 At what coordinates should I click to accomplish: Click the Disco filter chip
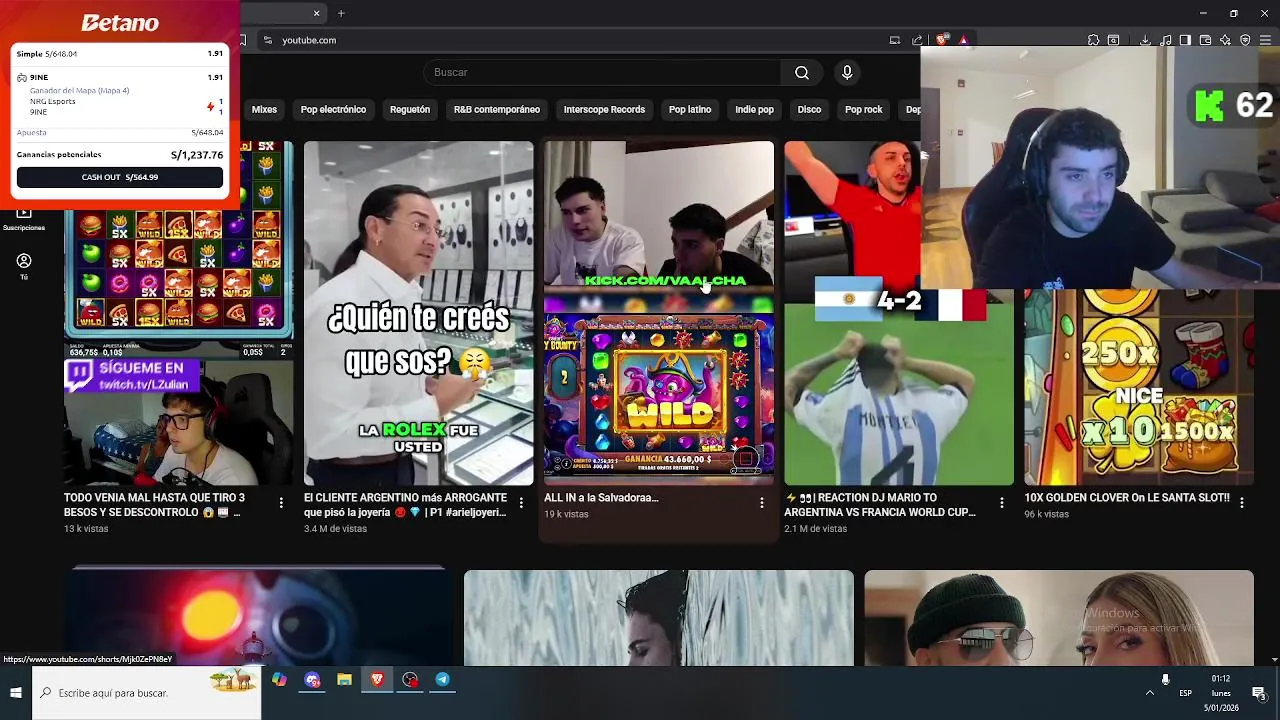(809, 109)
